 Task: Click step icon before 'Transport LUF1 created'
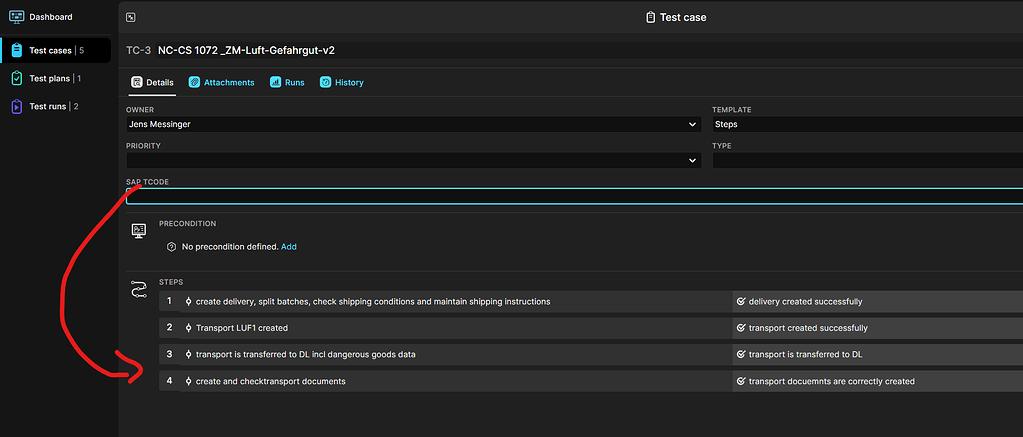[x=189, y=327]
